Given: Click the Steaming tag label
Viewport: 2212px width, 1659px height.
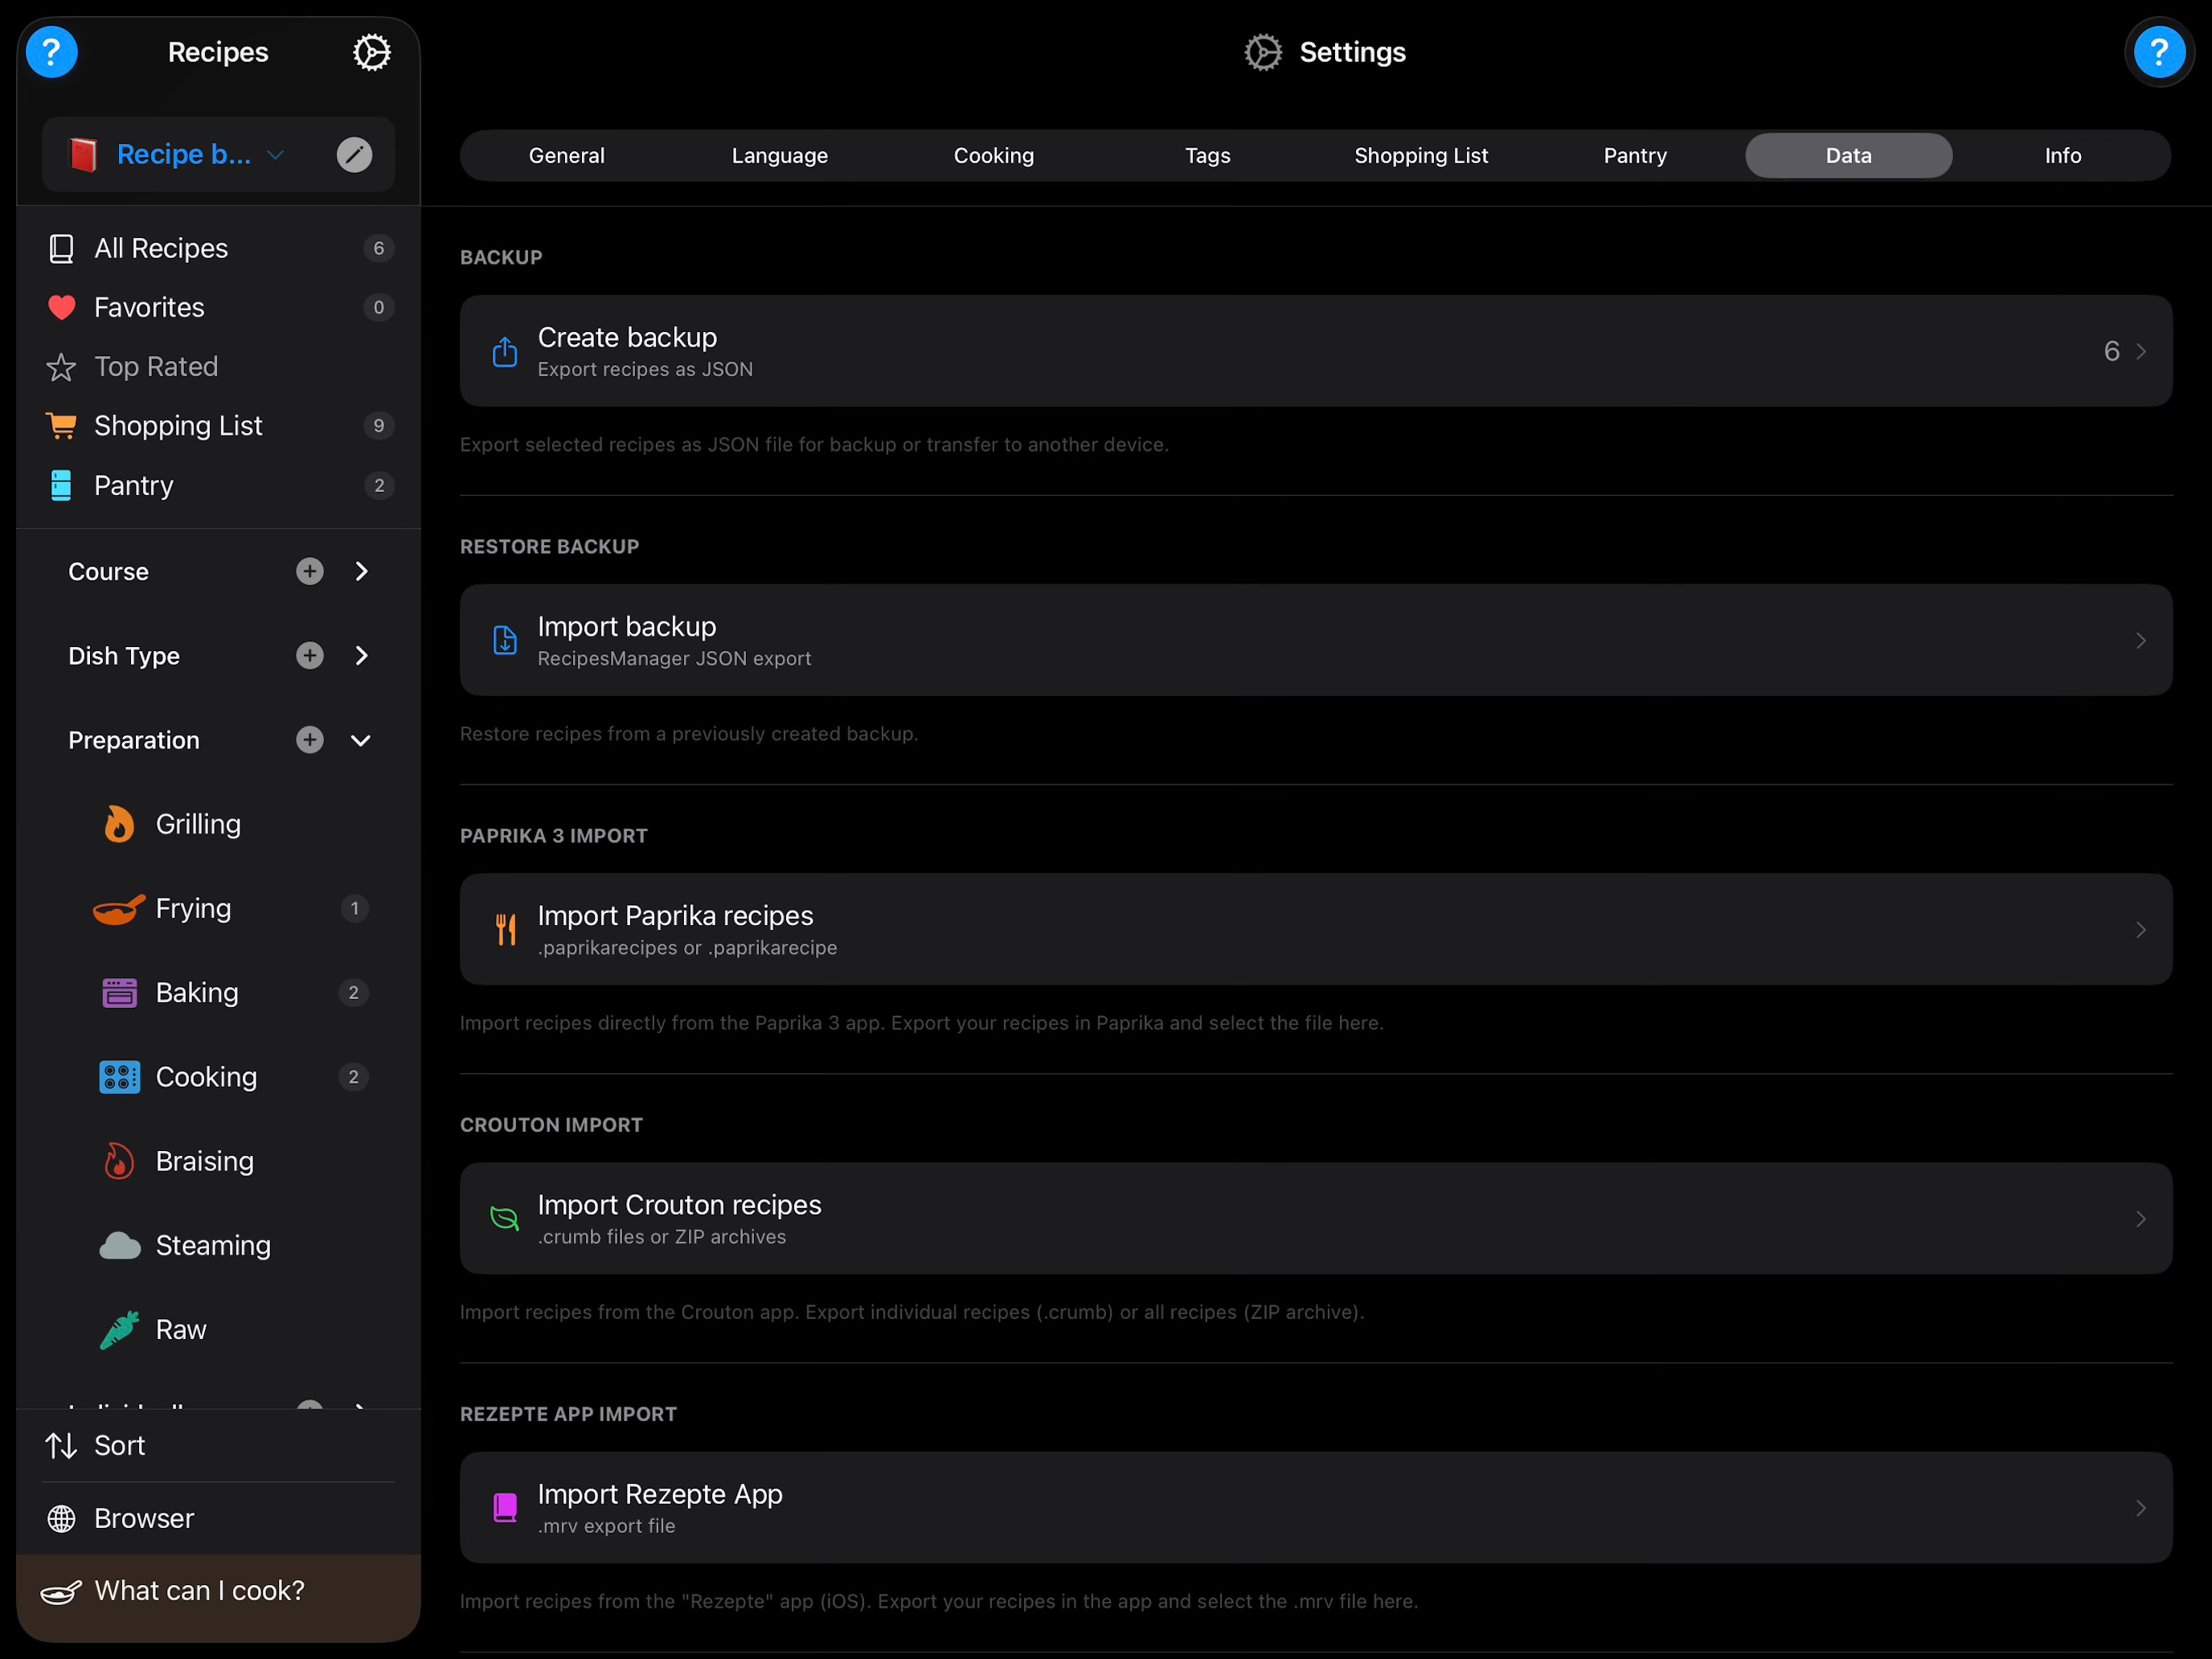Looking at the screenshot, I should (213, 1246).
